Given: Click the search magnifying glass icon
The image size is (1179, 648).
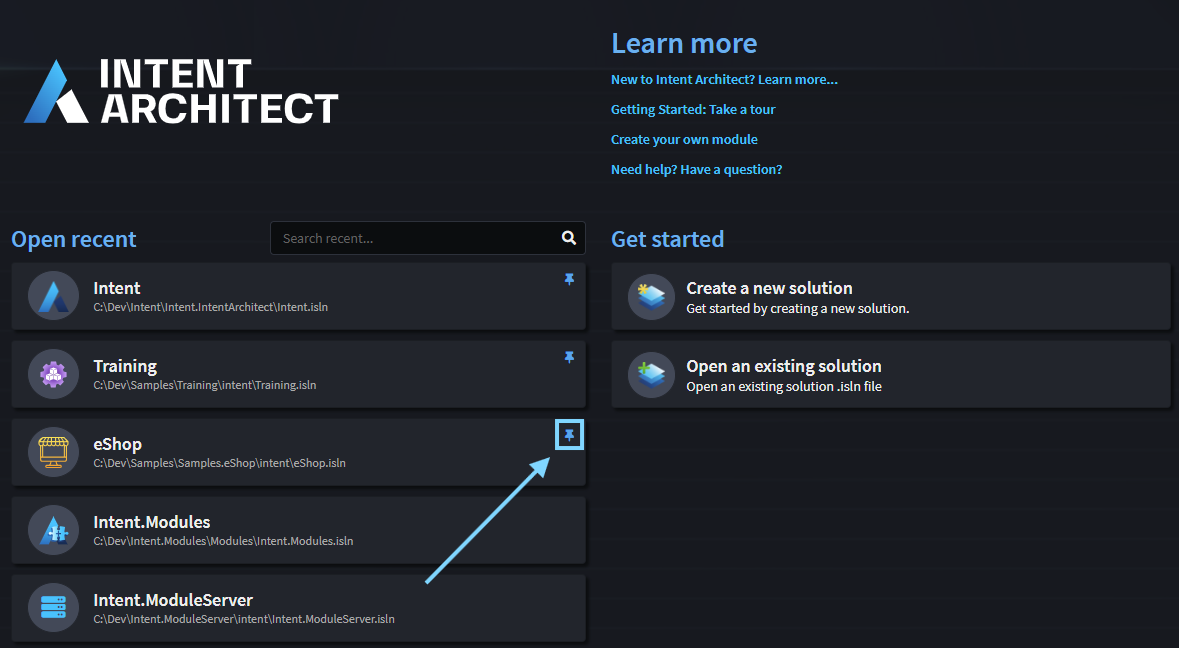Looking at the screenshot, I should click(568, 238).
